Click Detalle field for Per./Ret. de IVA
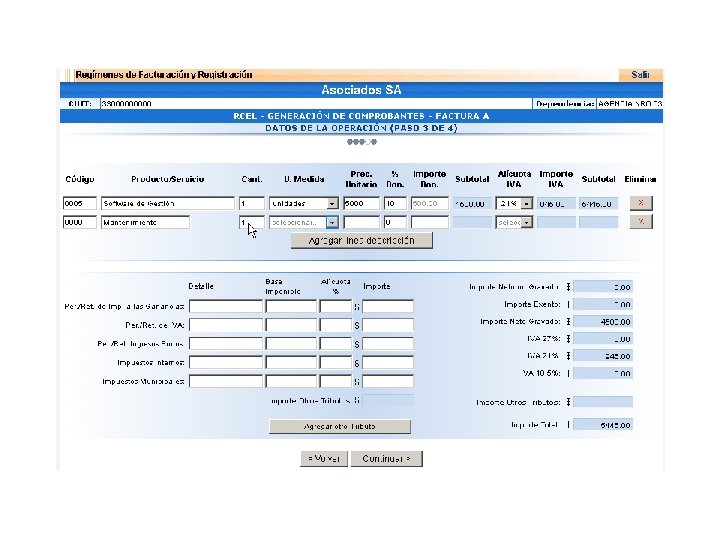 click(x=226, y=325)
